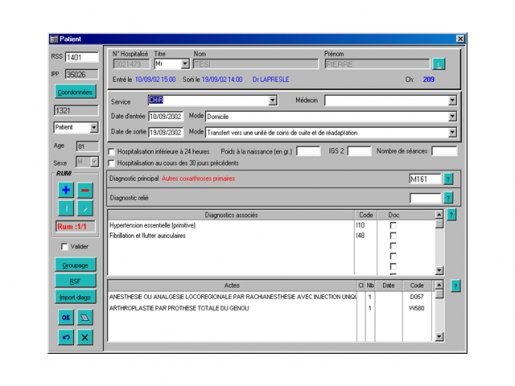This screenshot has width=515, height=386.
Task: Check Hospitalisation au cours des 30 jours précédents
Action: [x=111, y=163]
